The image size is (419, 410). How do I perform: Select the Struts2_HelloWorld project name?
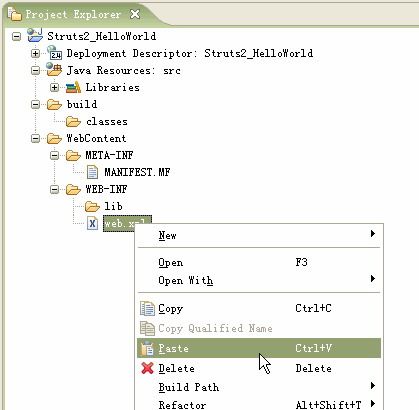click(x=102, y=36)
